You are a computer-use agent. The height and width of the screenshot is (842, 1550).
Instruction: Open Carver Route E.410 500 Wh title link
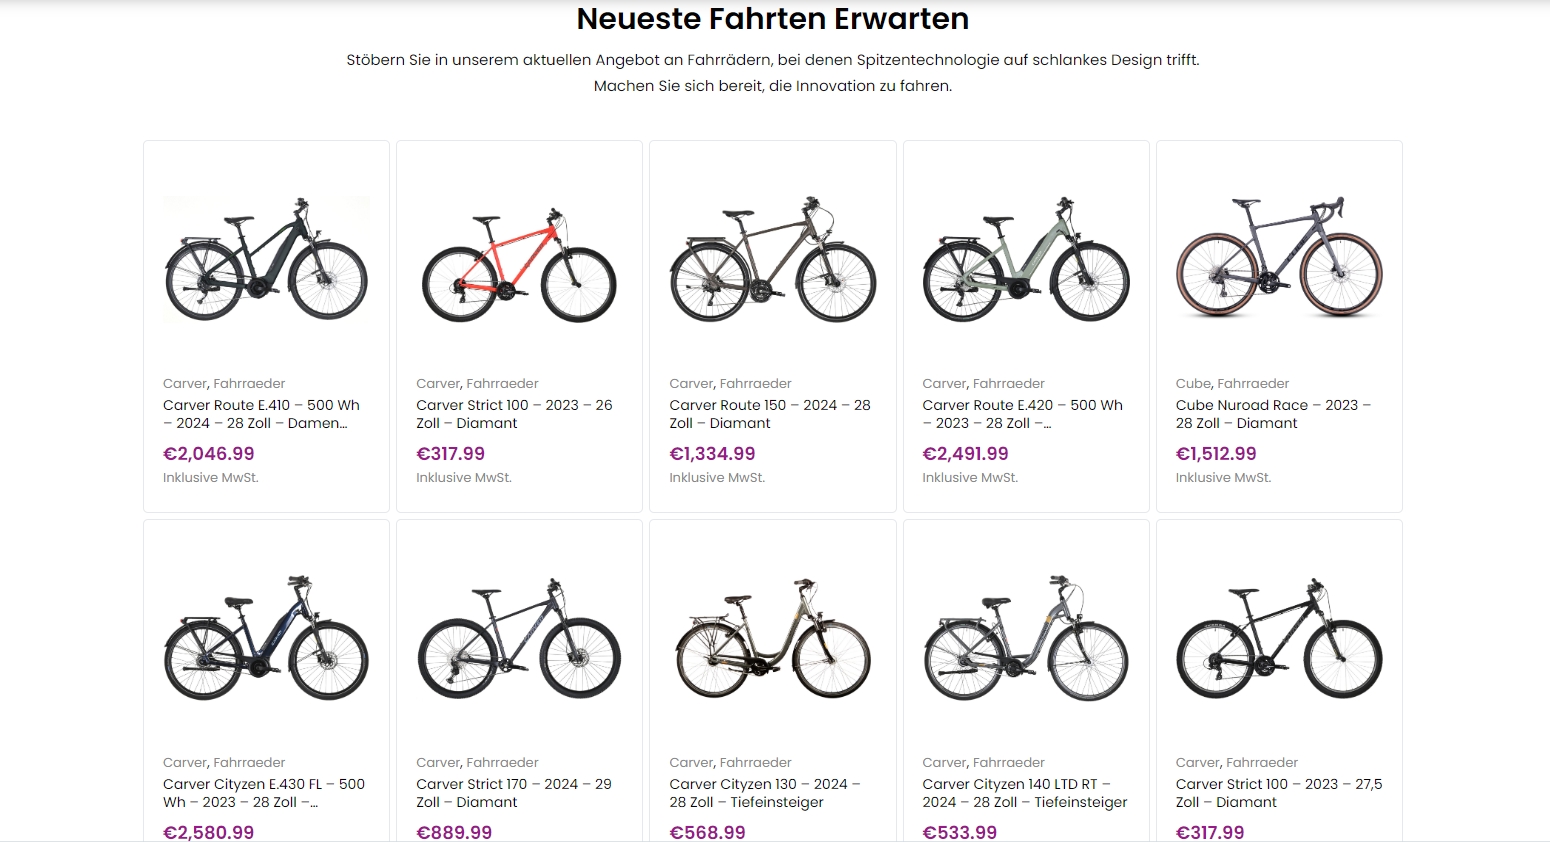pyautogui.click(x=261, y=414)
